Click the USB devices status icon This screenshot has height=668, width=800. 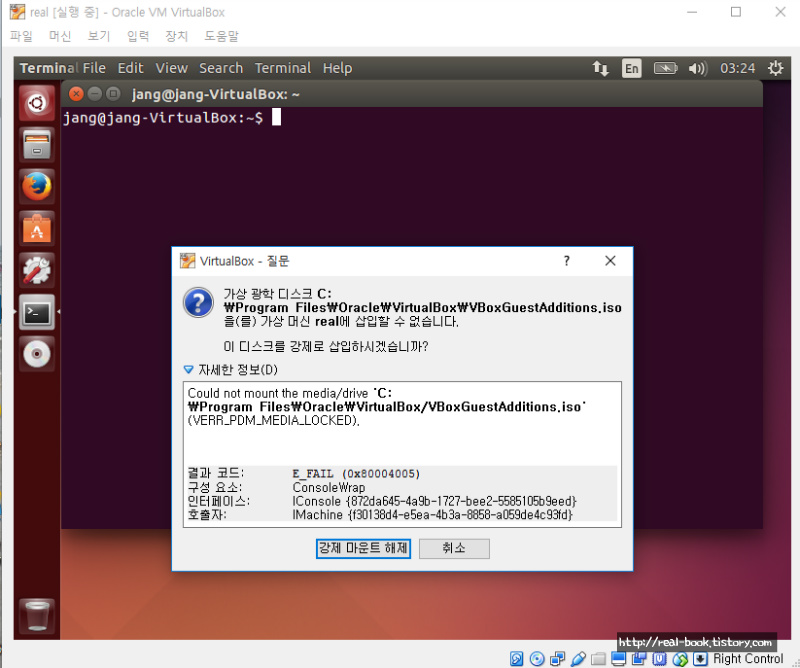[578, 659]
